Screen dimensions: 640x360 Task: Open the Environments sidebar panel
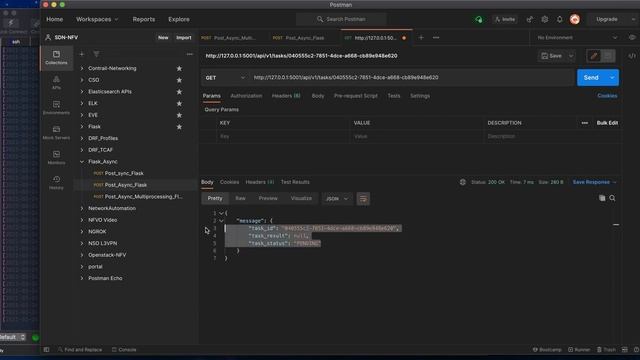coord(56,107)
